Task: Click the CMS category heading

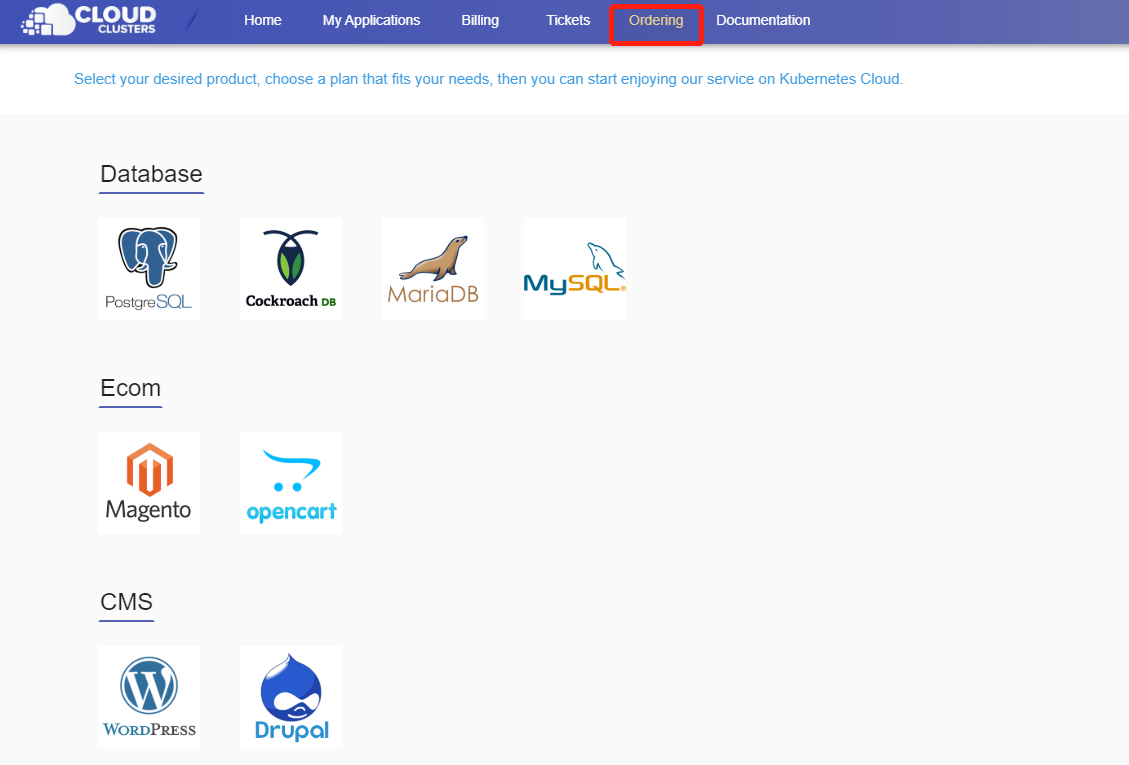Action: [126, 602]
